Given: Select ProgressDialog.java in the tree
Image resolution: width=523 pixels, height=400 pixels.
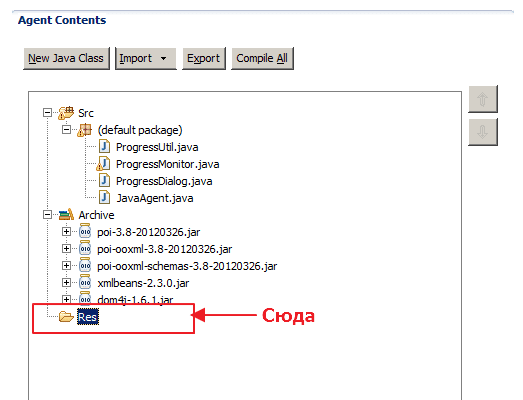Looking at the screenshot, I should (x=164, y=181).
